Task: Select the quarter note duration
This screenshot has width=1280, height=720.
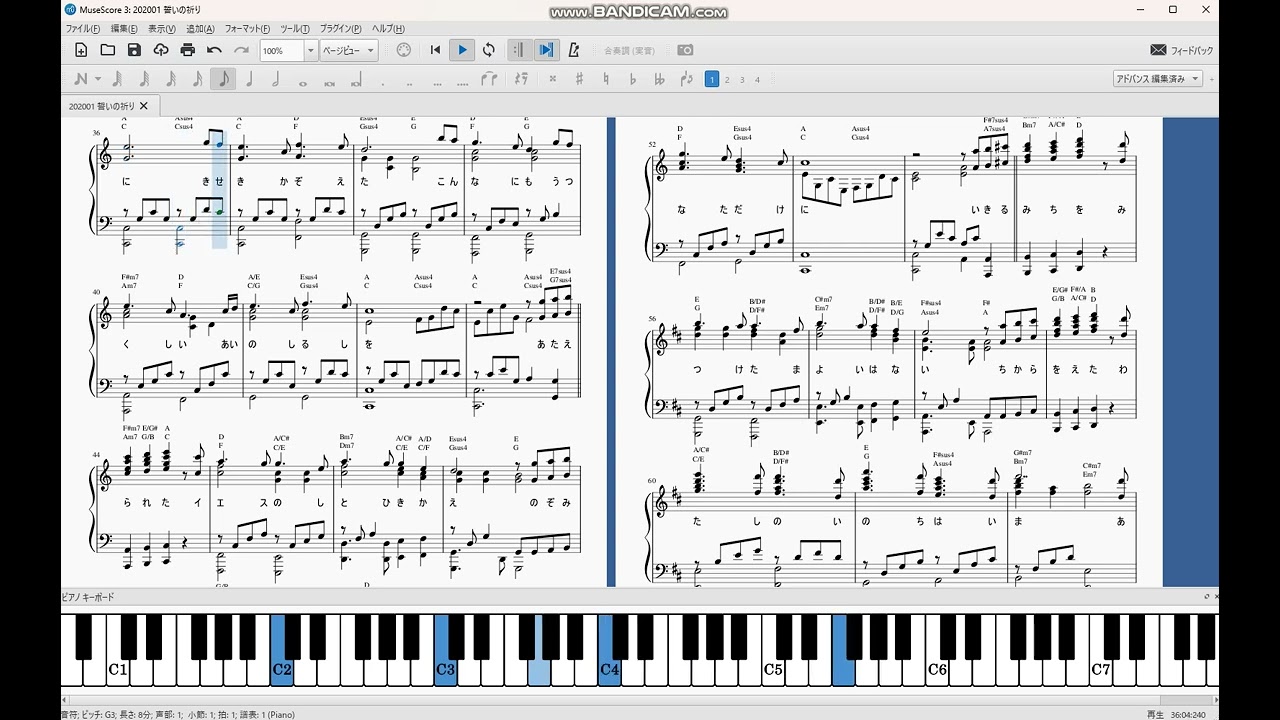Action: click(x=249, y=79)
